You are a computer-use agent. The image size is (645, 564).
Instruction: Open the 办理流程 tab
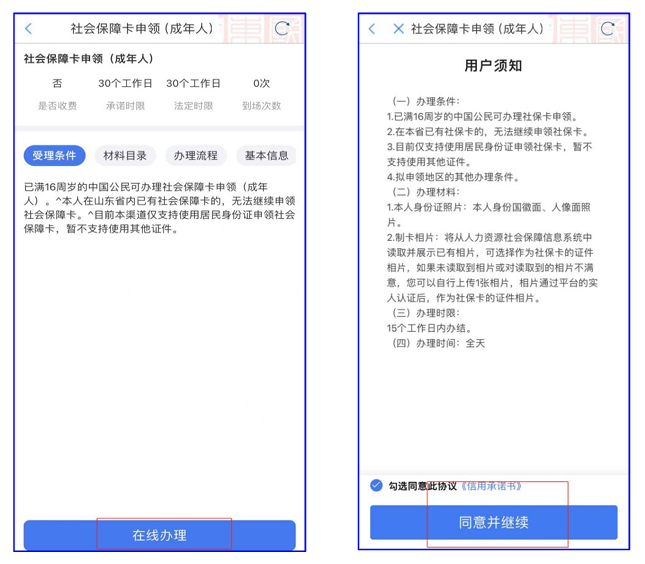(195, 156)
